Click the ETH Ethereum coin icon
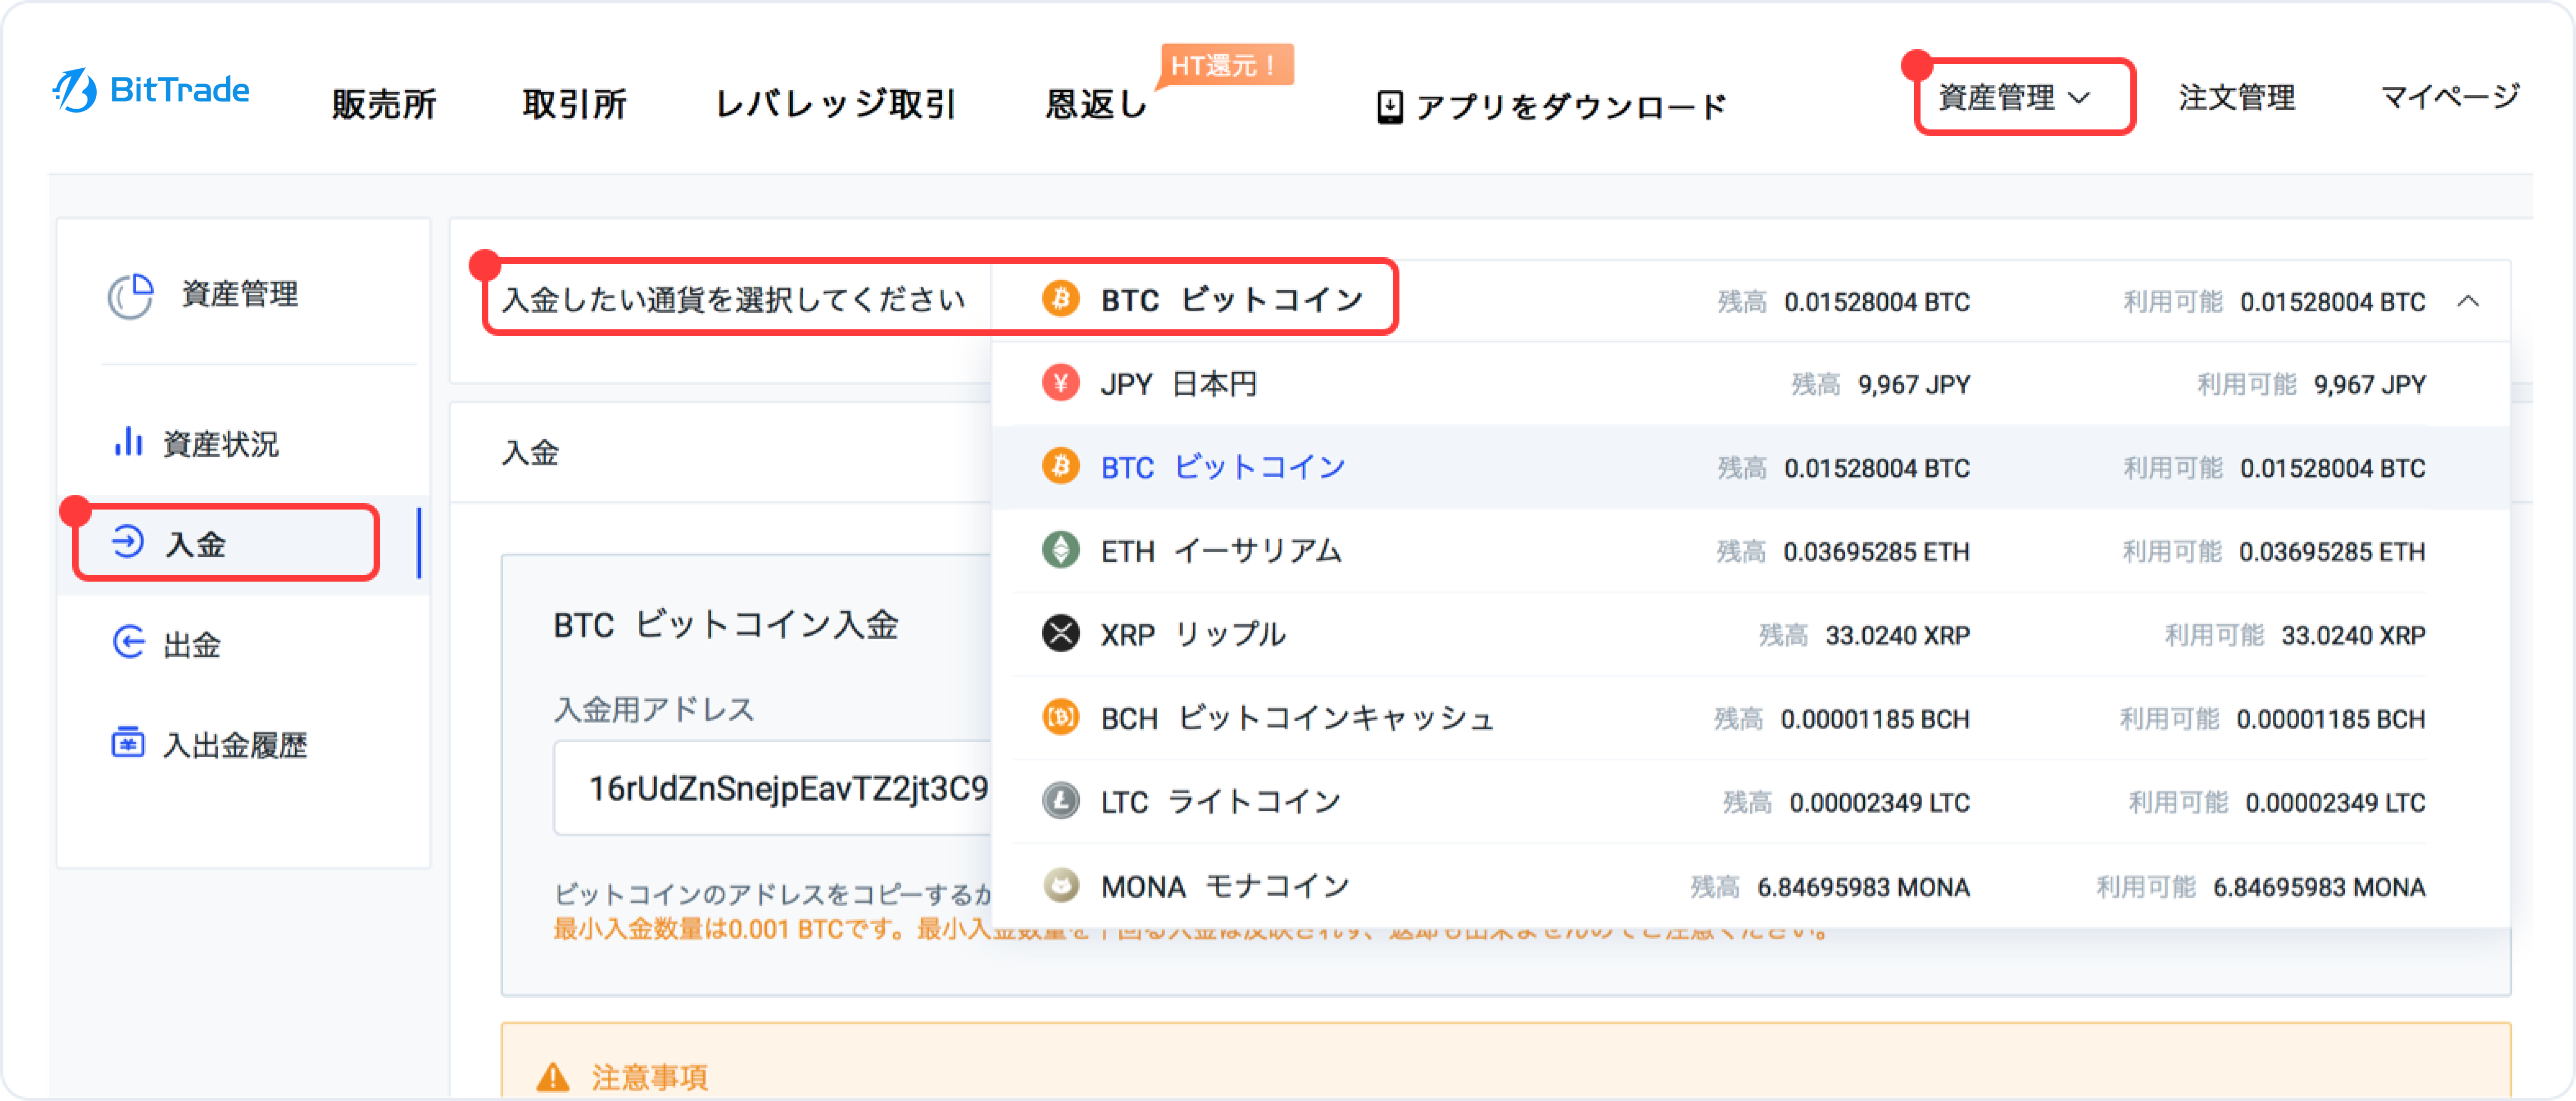The image size is (2576, 1101). pos(1060,550)
